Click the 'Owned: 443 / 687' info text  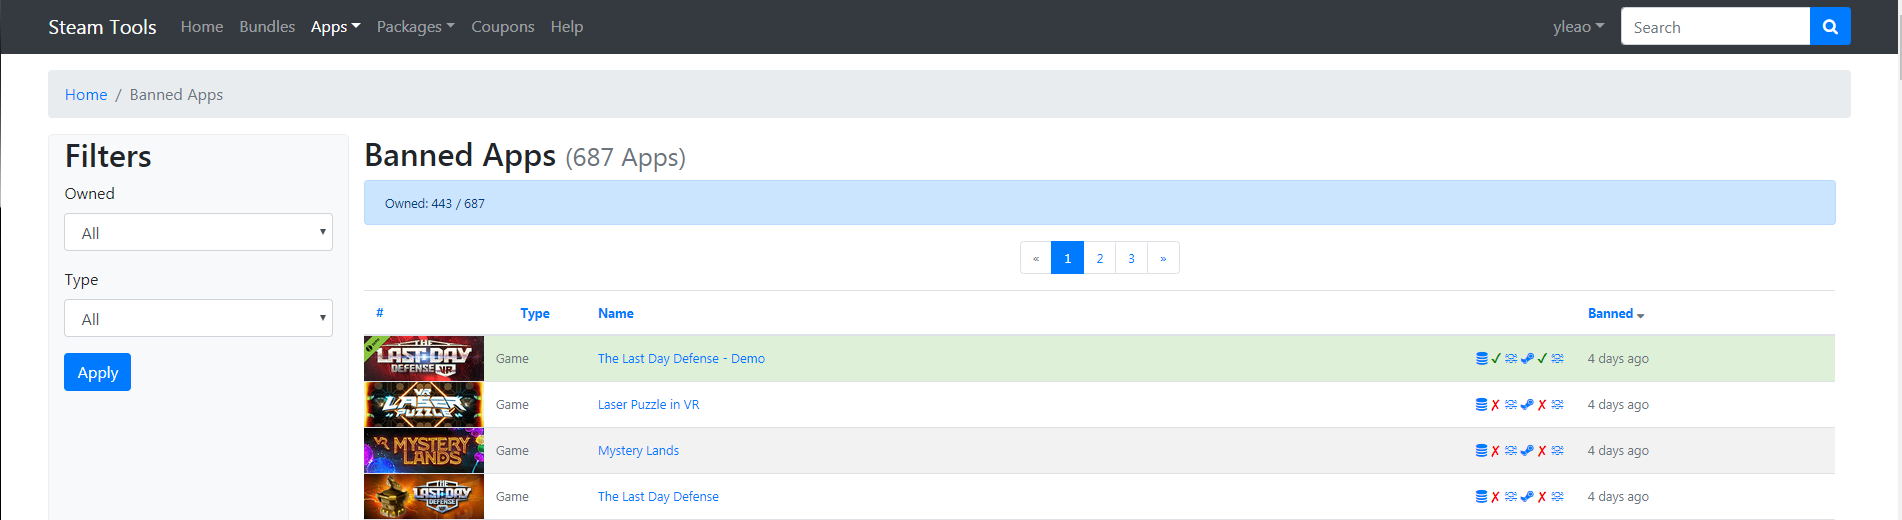pos(435,203)
